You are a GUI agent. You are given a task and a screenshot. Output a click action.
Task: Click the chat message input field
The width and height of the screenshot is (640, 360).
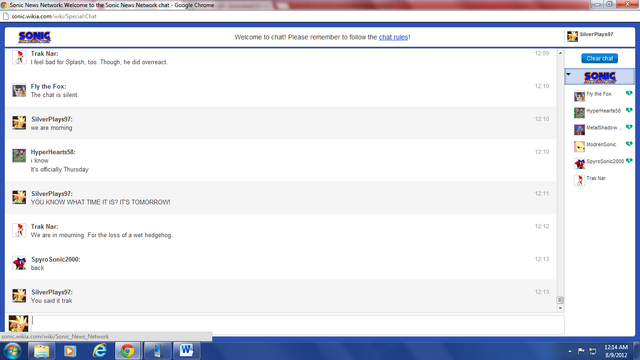coord(298,324)
